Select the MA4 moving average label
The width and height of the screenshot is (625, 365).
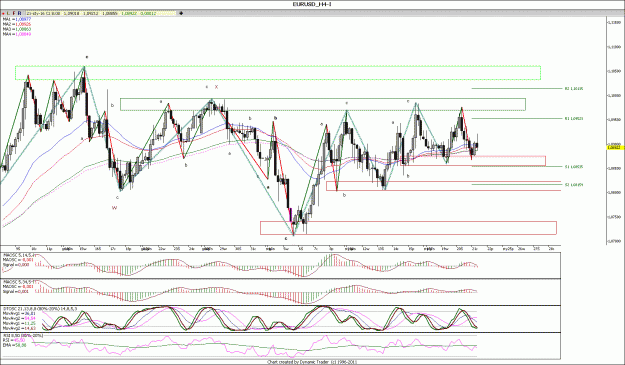coord(17,34)
